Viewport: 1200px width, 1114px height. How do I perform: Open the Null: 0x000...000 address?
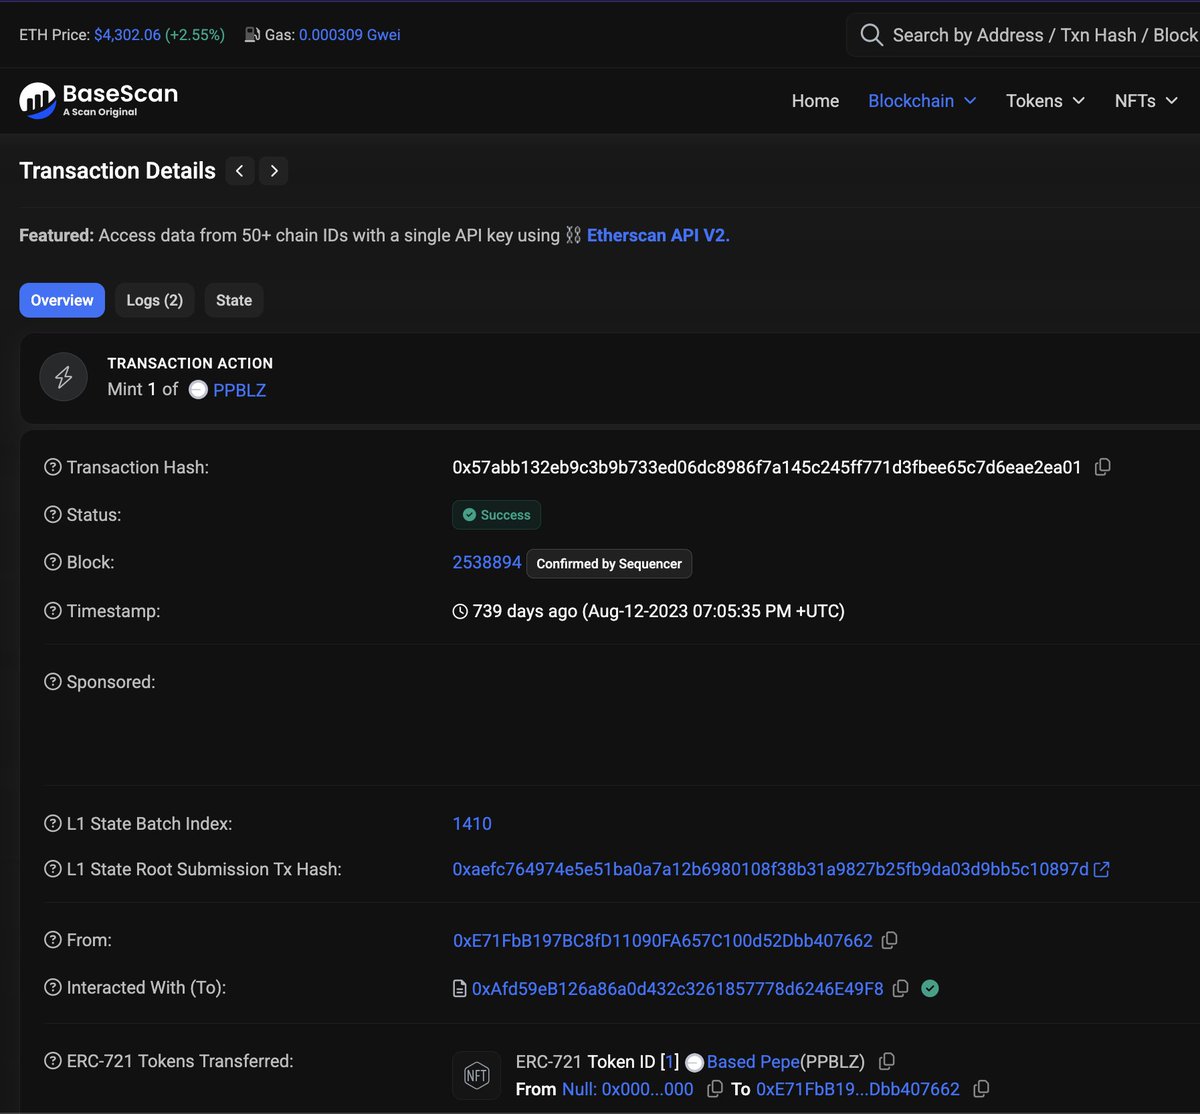[628, 1089]
